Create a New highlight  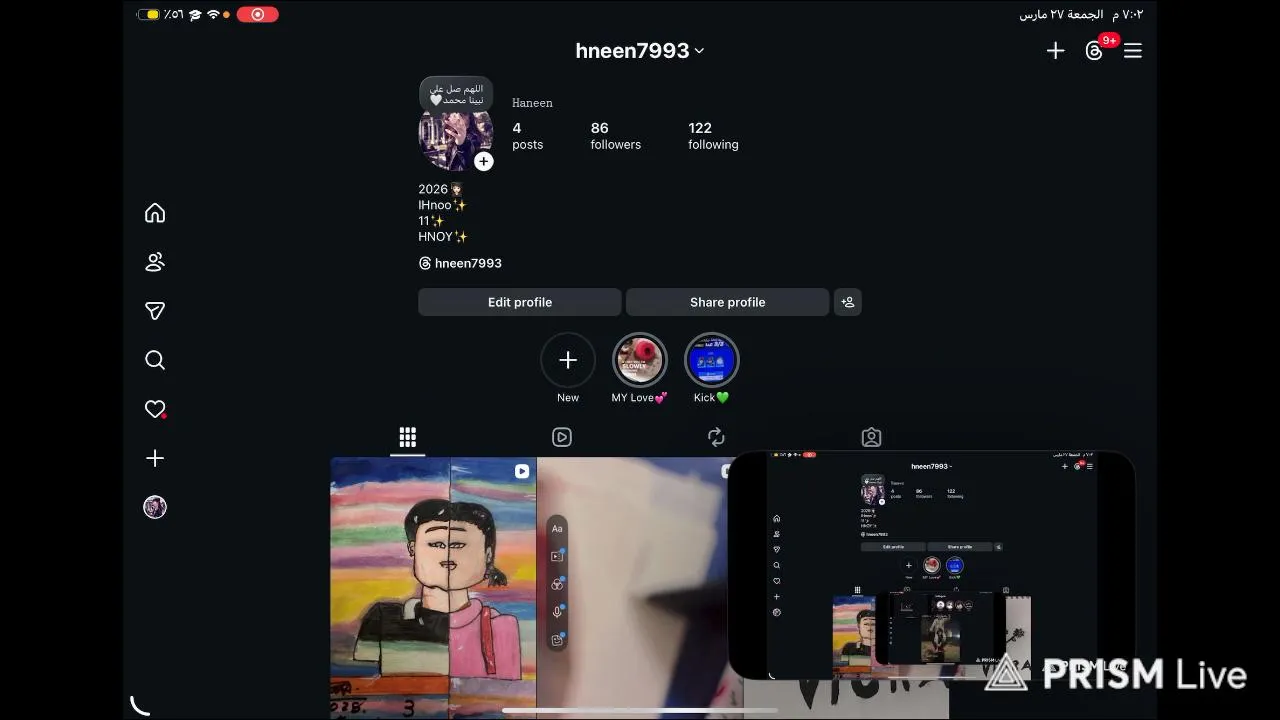click(568, 368)
